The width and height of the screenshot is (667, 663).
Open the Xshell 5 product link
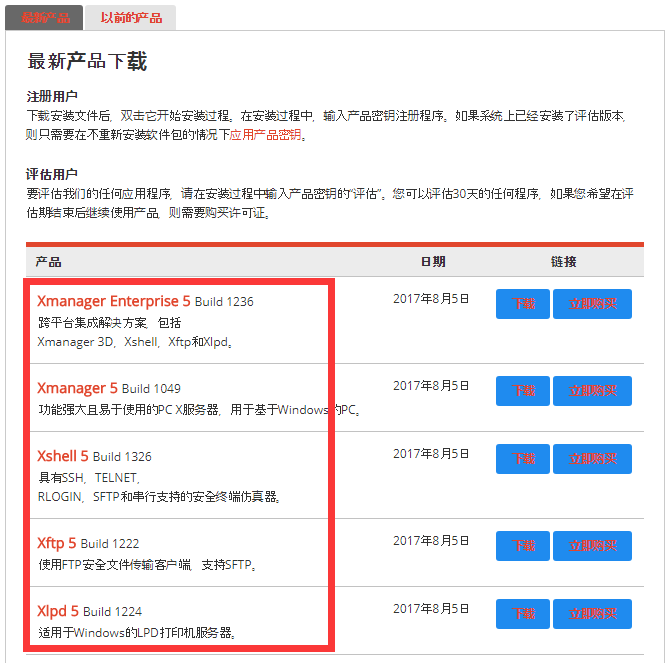coord(63,456)
